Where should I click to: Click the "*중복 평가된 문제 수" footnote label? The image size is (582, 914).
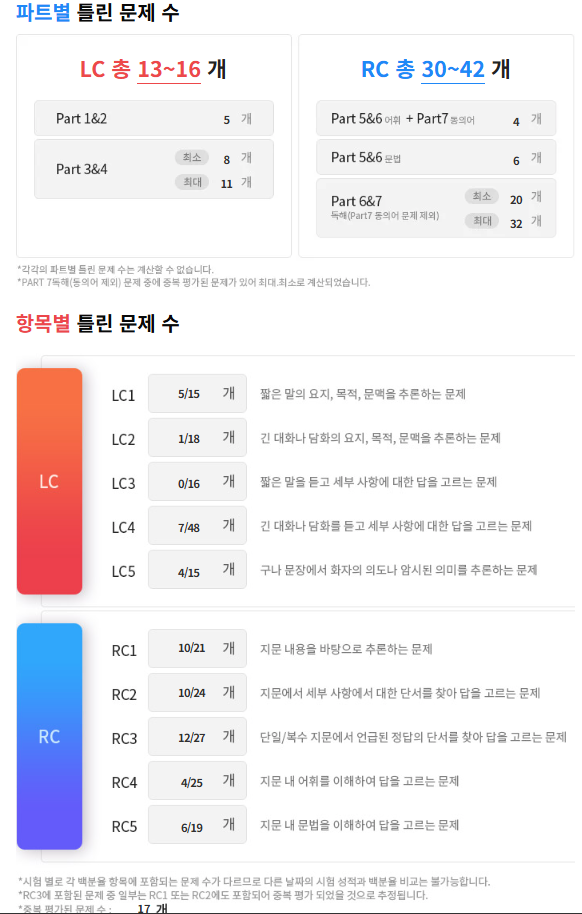pyautogui.click(x=65, y=908)
